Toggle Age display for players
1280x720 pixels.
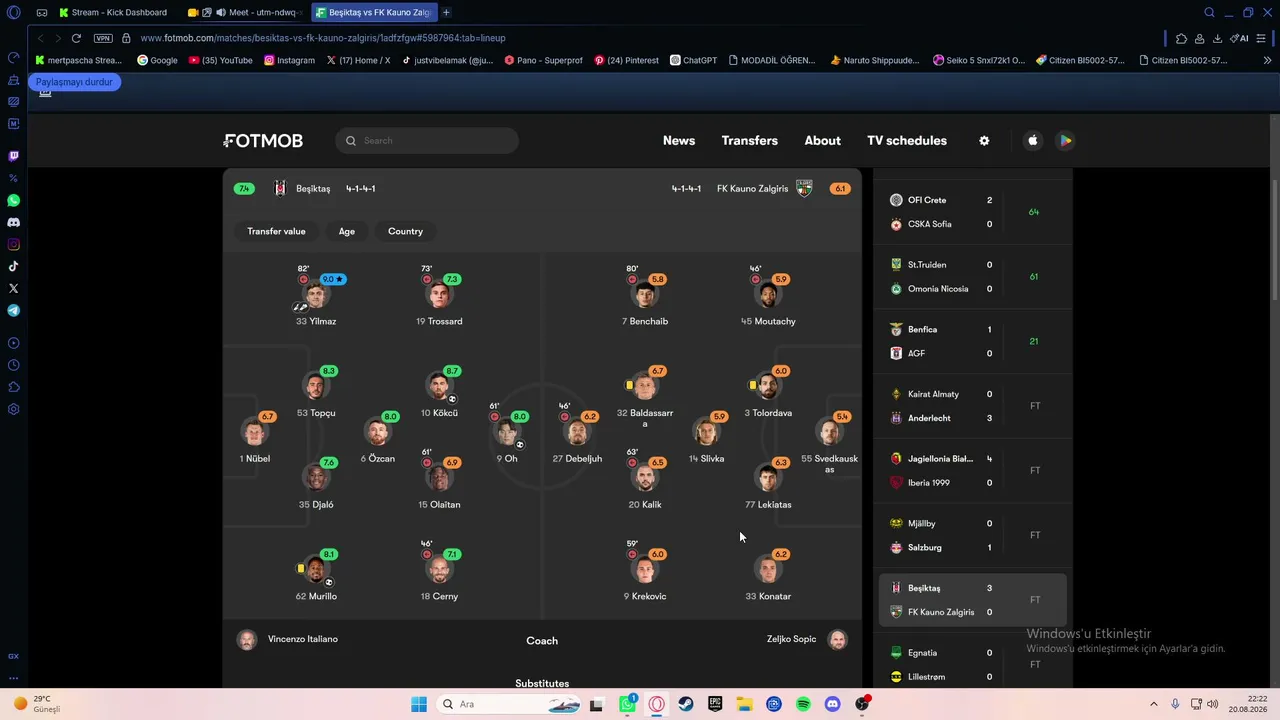pyautogui.click(x=347, y=231)
